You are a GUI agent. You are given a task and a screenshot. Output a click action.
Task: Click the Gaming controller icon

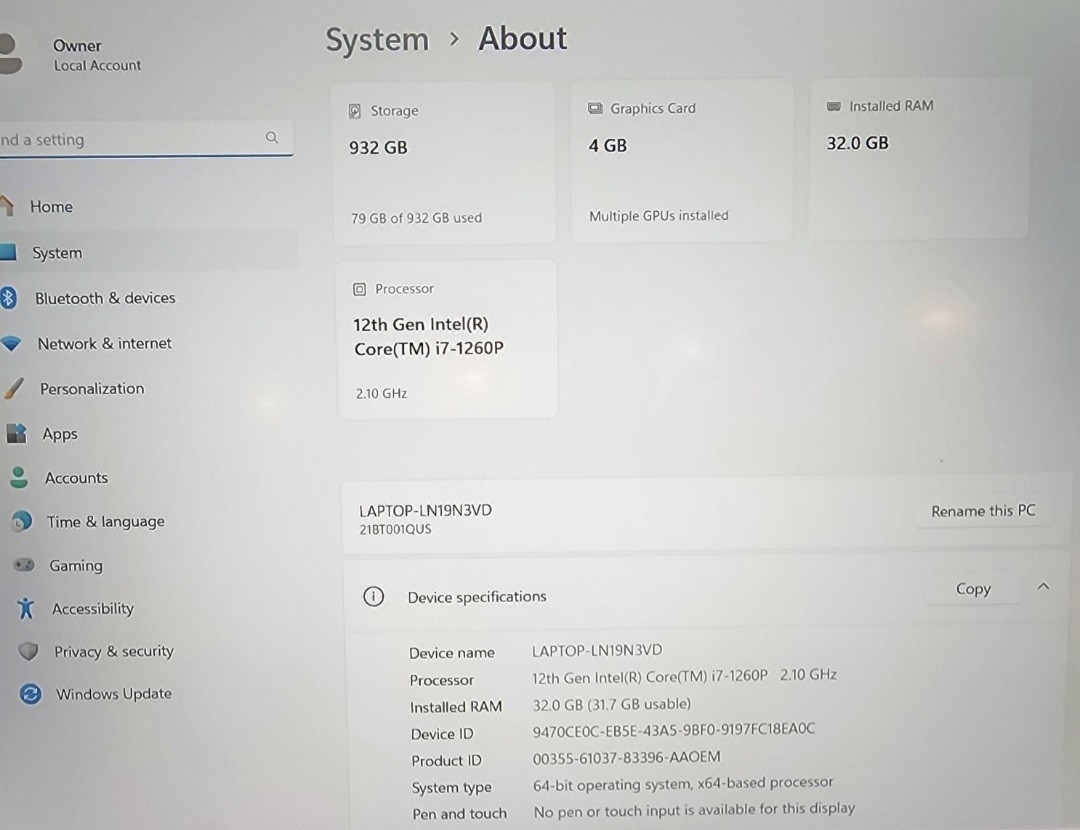[x=24, y=565]
